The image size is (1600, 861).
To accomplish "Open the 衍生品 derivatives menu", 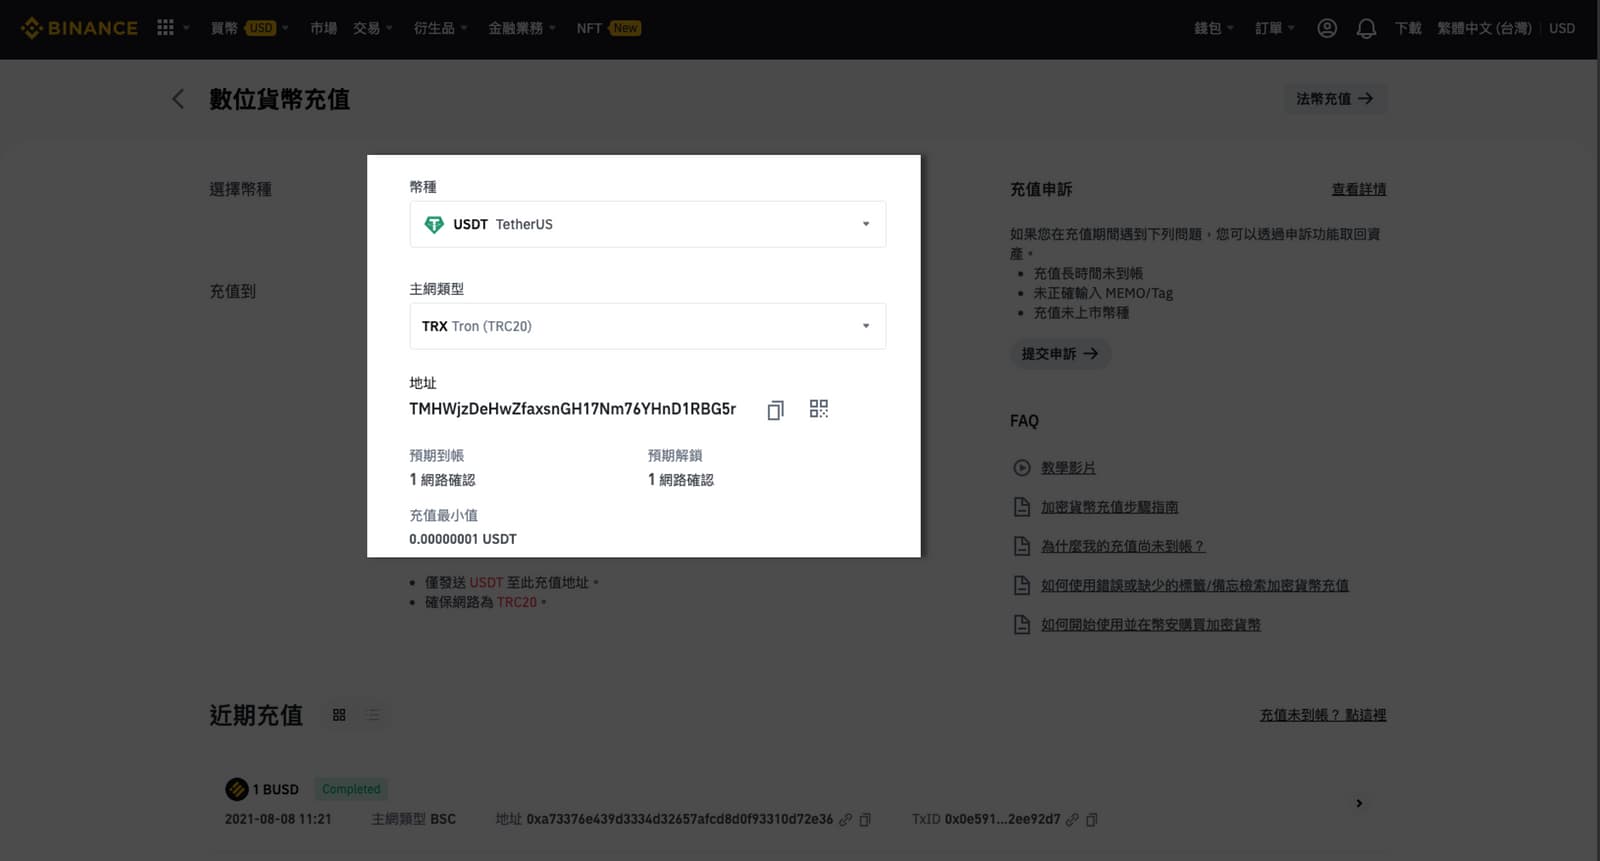I will [440, 28].
